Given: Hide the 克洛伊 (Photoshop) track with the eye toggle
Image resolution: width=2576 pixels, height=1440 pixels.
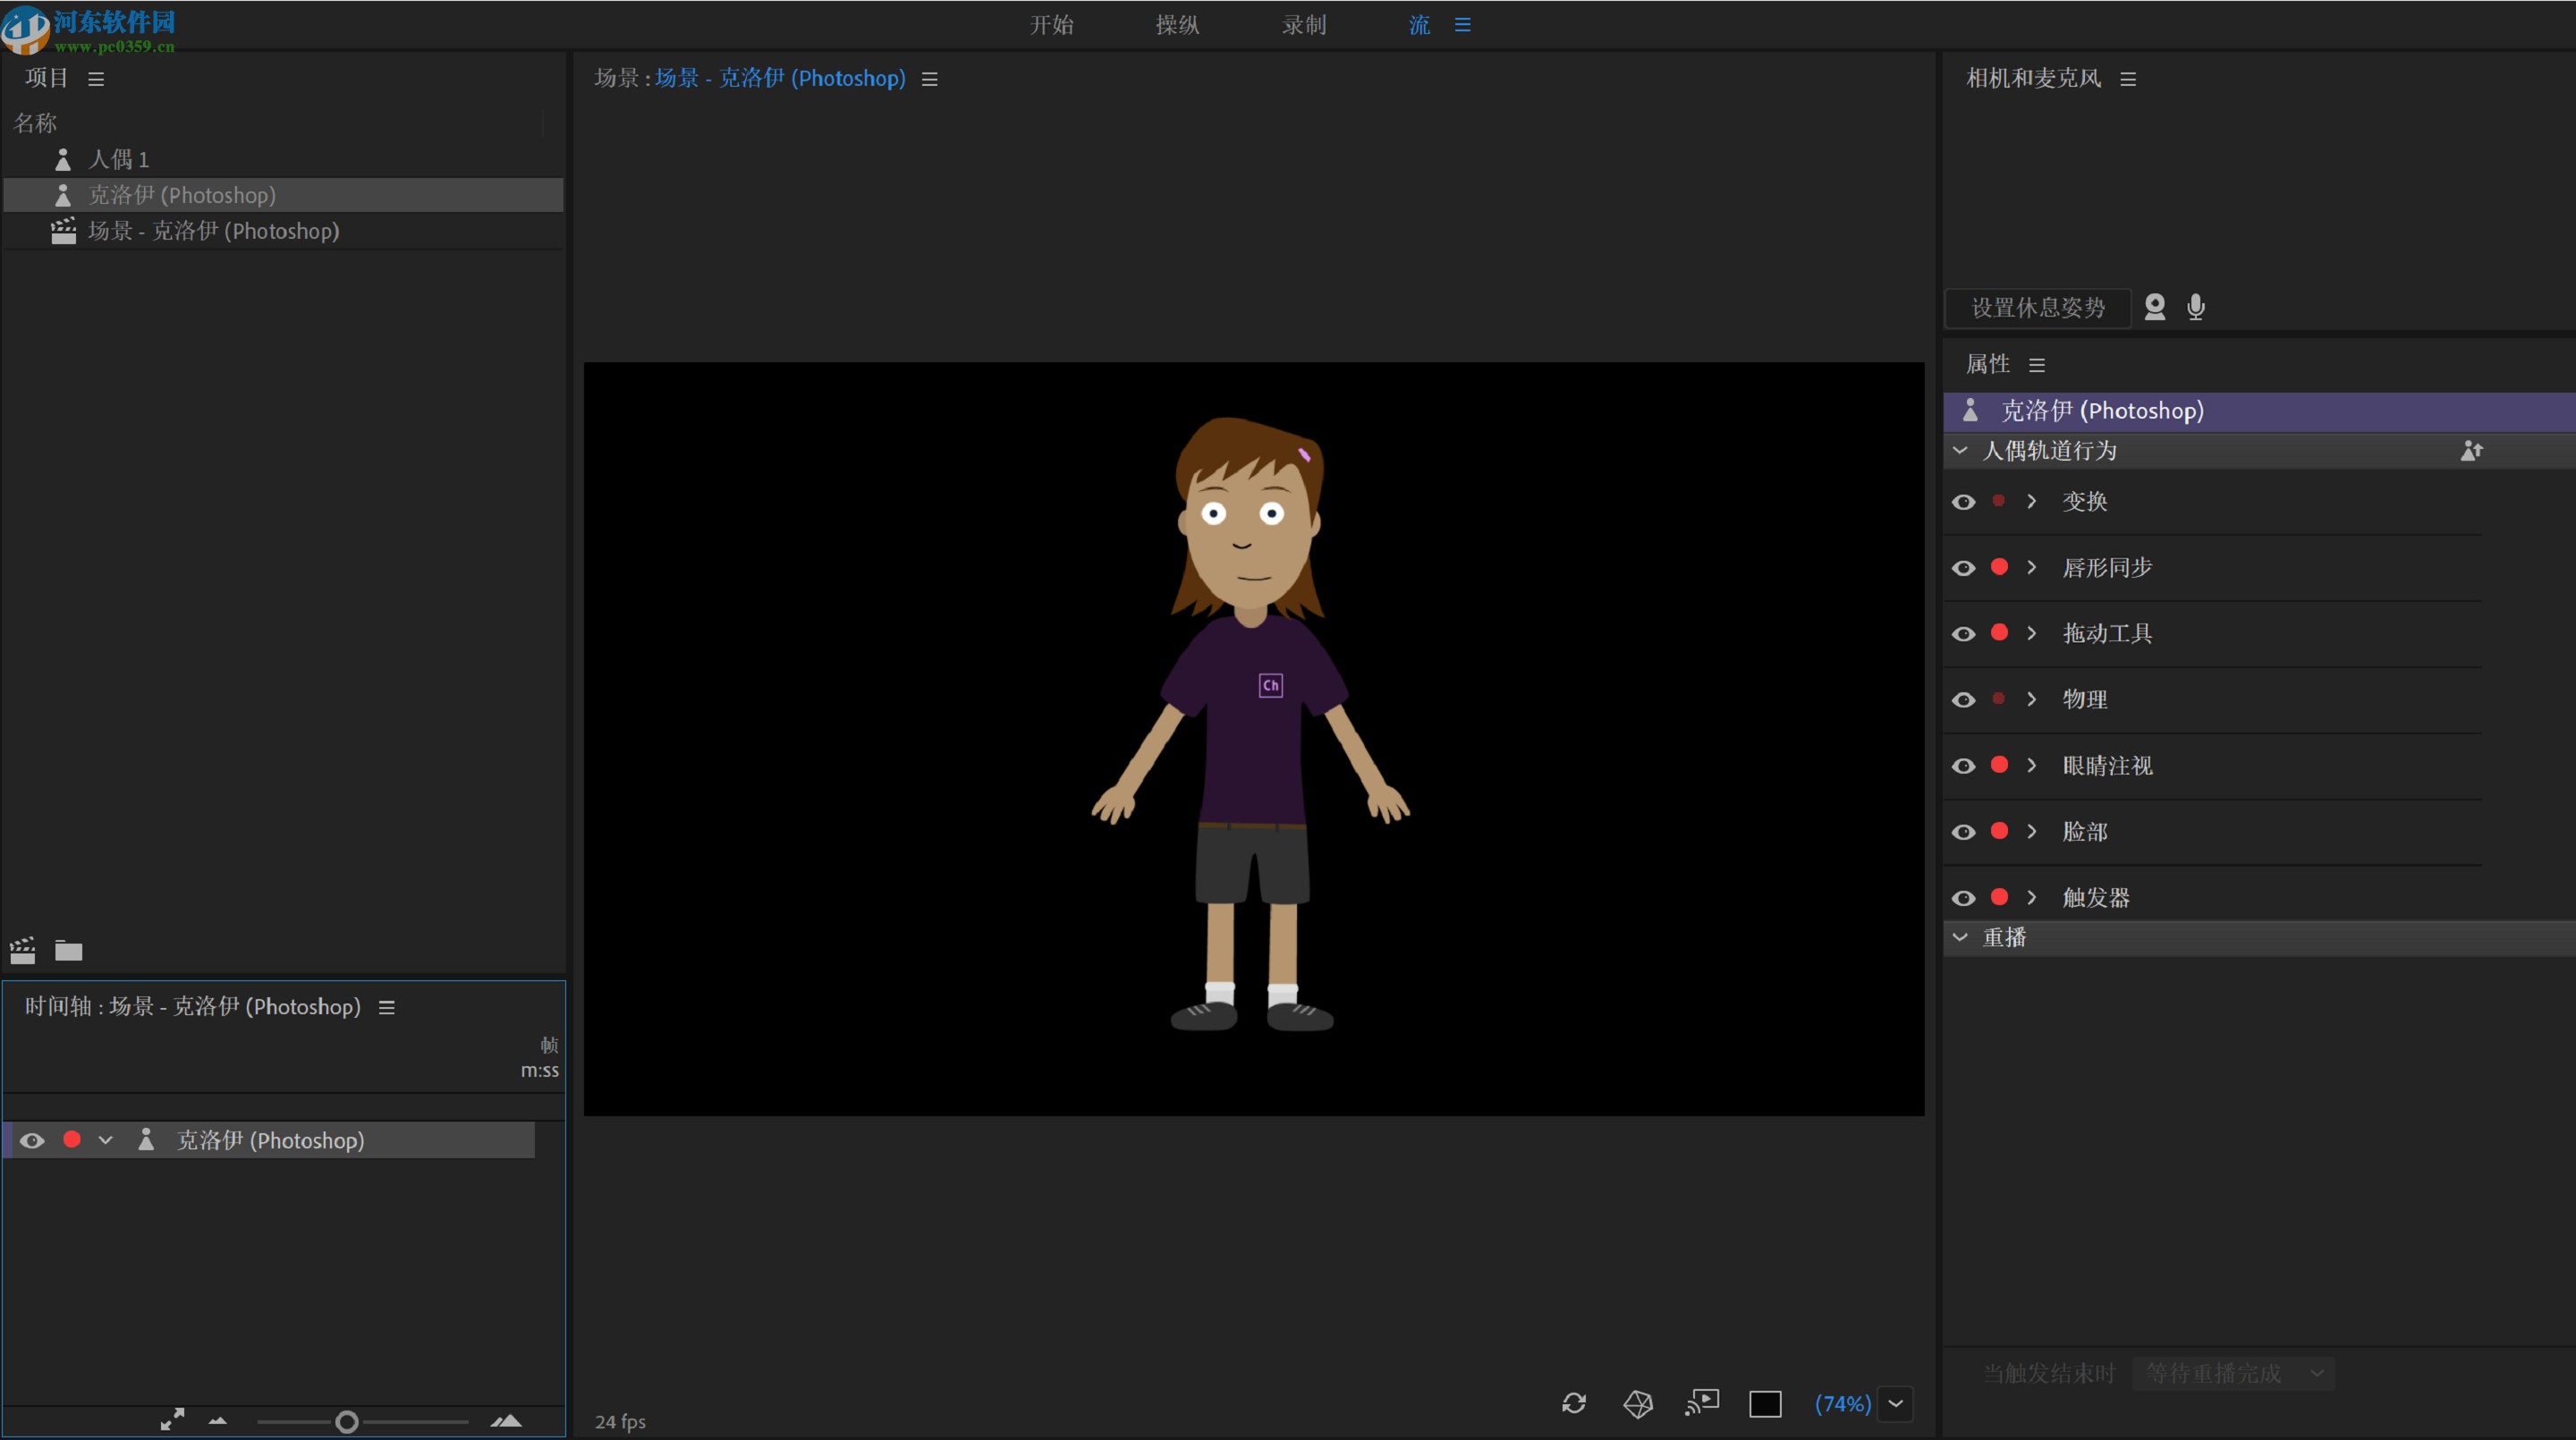Looking at the screenshot, I should point(31,1140).
